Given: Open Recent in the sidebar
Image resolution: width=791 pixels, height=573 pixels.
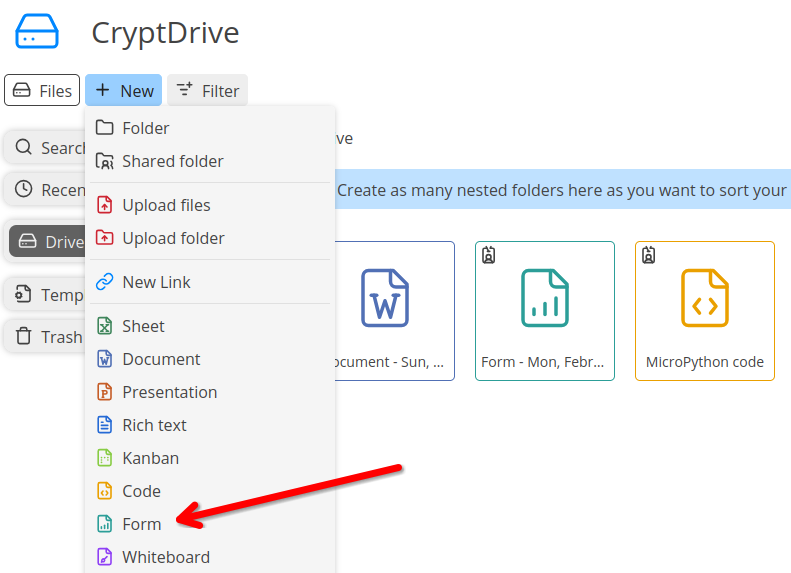Looking at the screenshot, I should [x=45, y=190].
